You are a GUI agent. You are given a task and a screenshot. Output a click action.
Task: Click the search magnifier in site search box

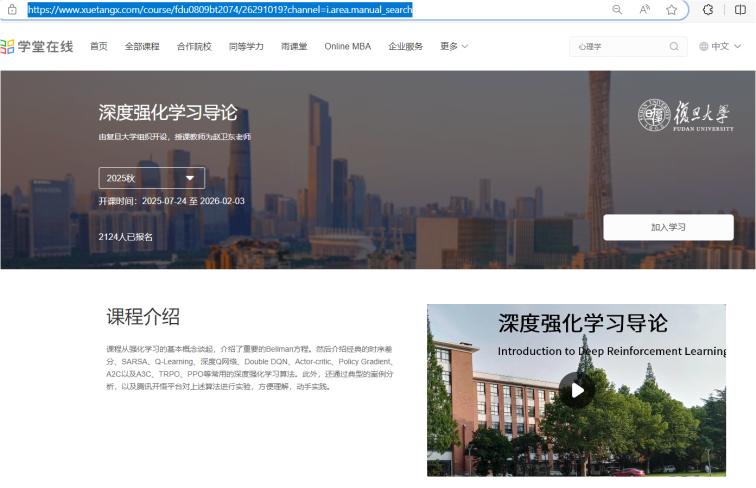coord(674,46)
